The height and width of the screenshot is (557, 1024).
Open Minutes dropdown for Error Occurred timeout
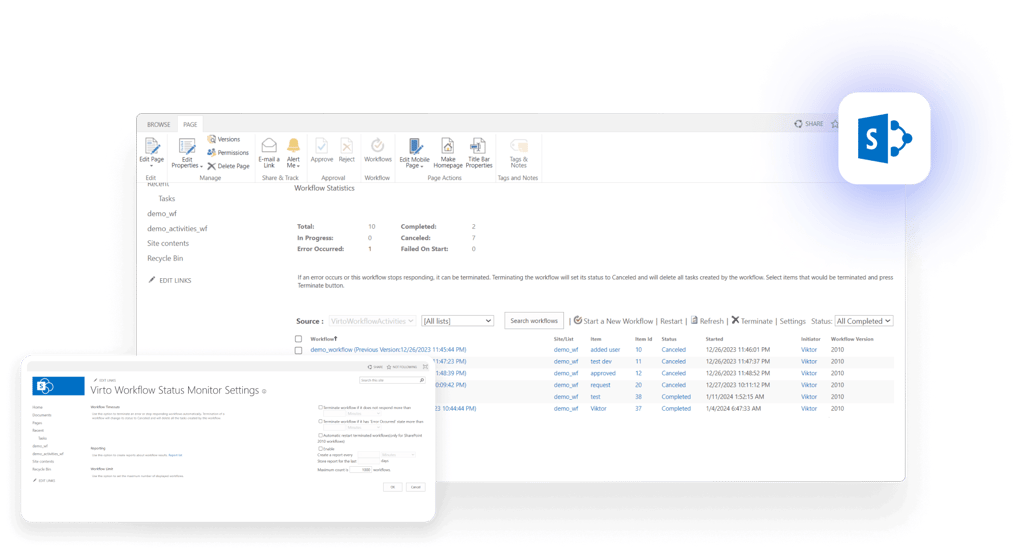tap(364, 428)
